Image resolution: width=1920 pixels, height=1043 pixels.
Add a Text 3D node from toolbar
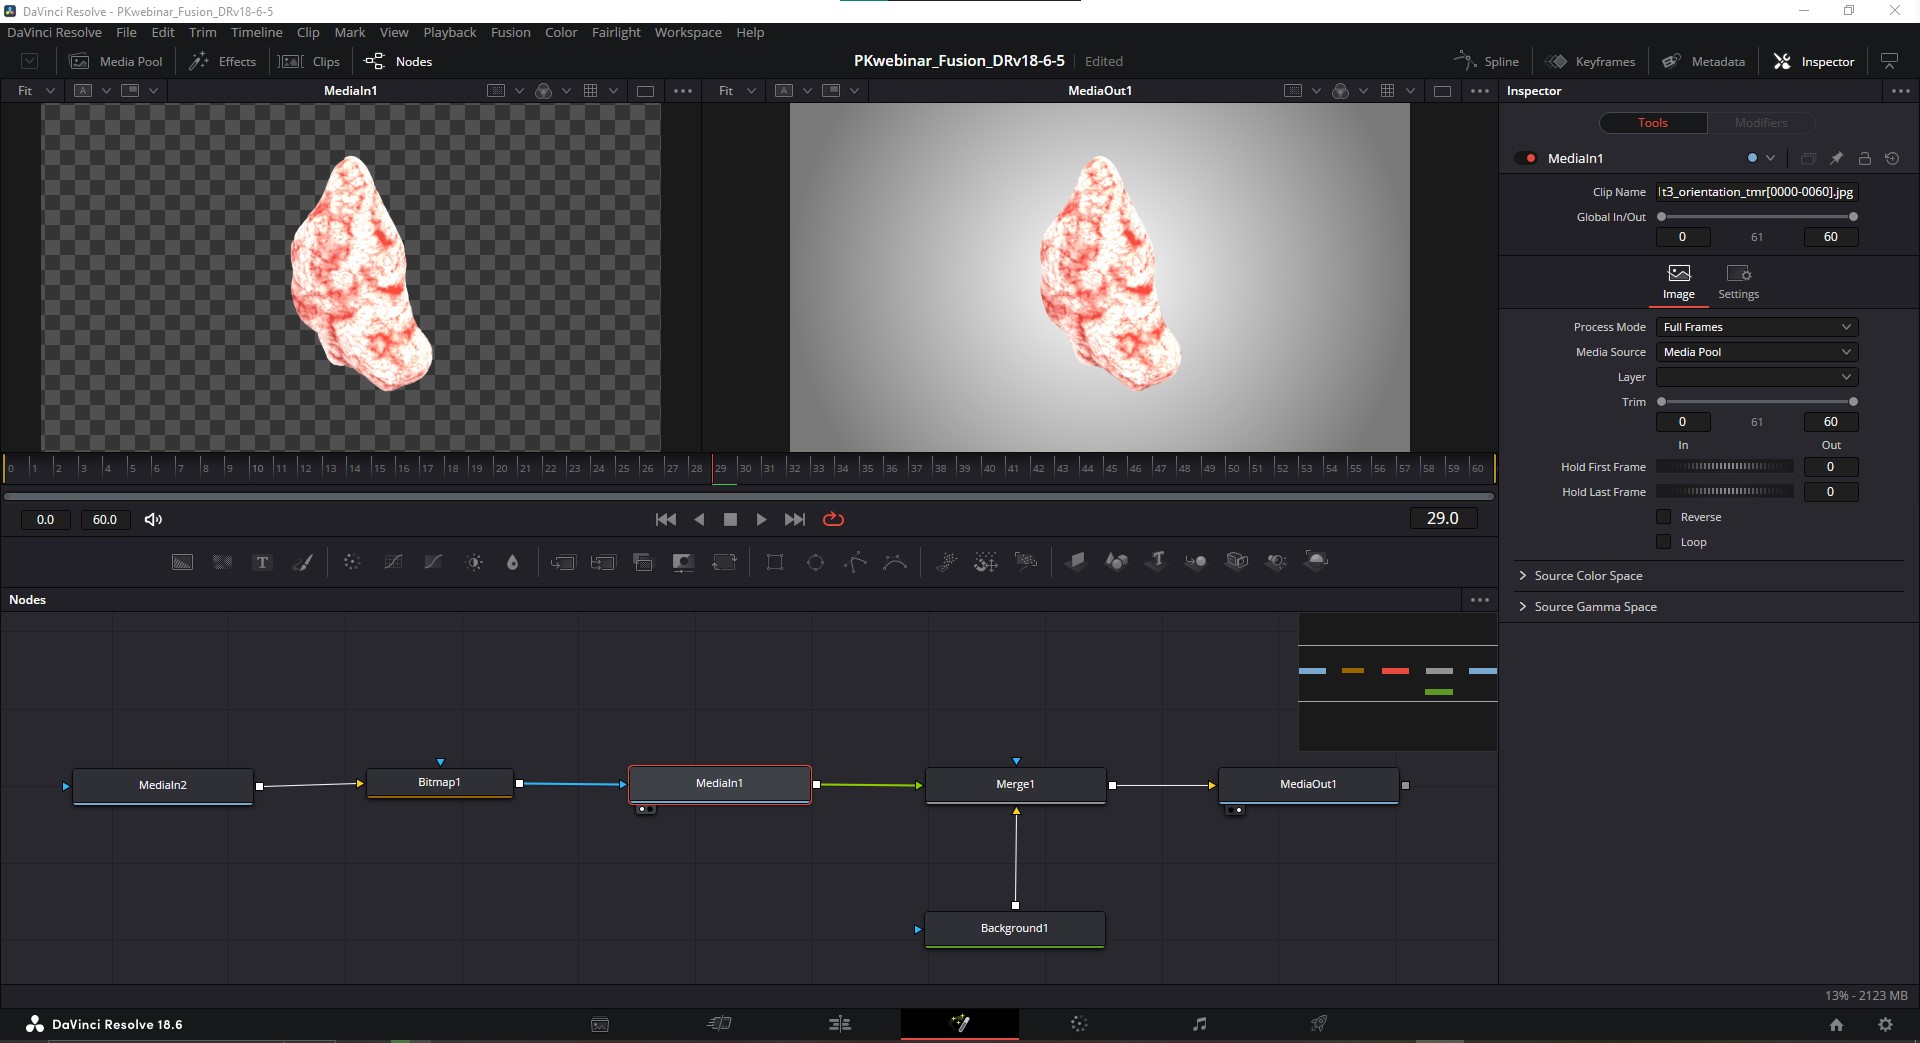point(1156,562)
